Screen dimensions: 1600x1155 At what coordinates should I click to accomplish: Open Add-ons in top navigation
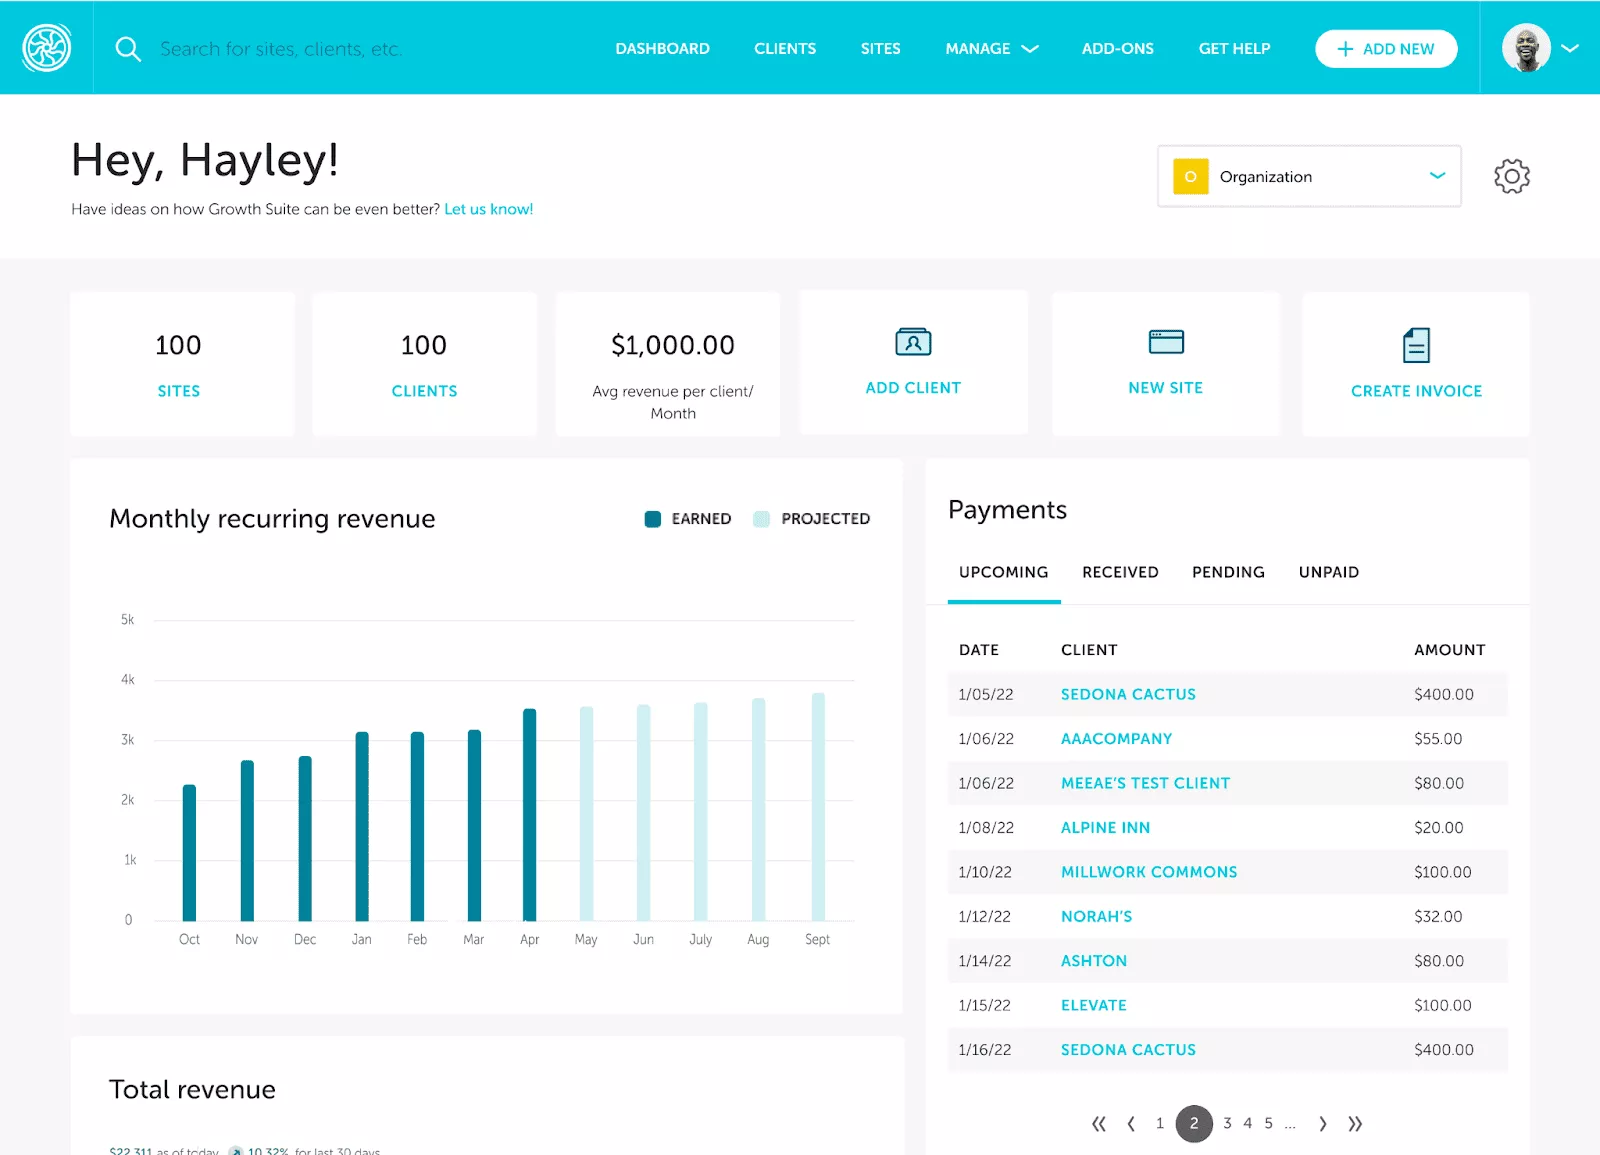(1118, 48)
